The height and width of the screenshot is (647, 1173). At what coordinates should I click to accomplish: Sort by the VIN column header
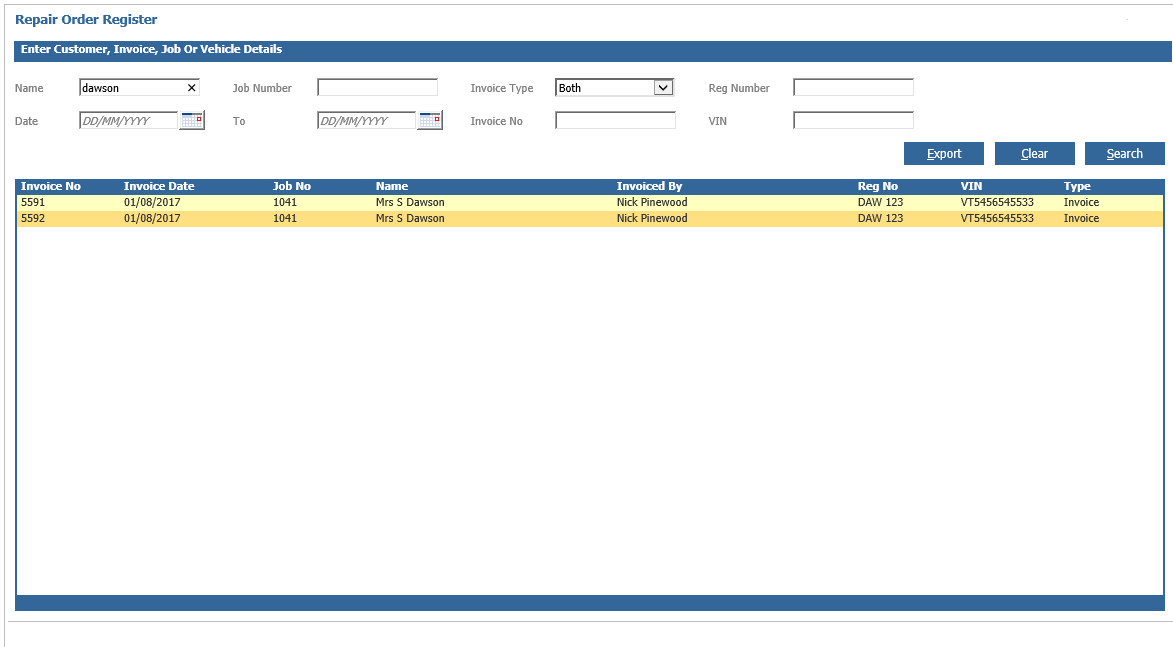click(x=971, y=186)
